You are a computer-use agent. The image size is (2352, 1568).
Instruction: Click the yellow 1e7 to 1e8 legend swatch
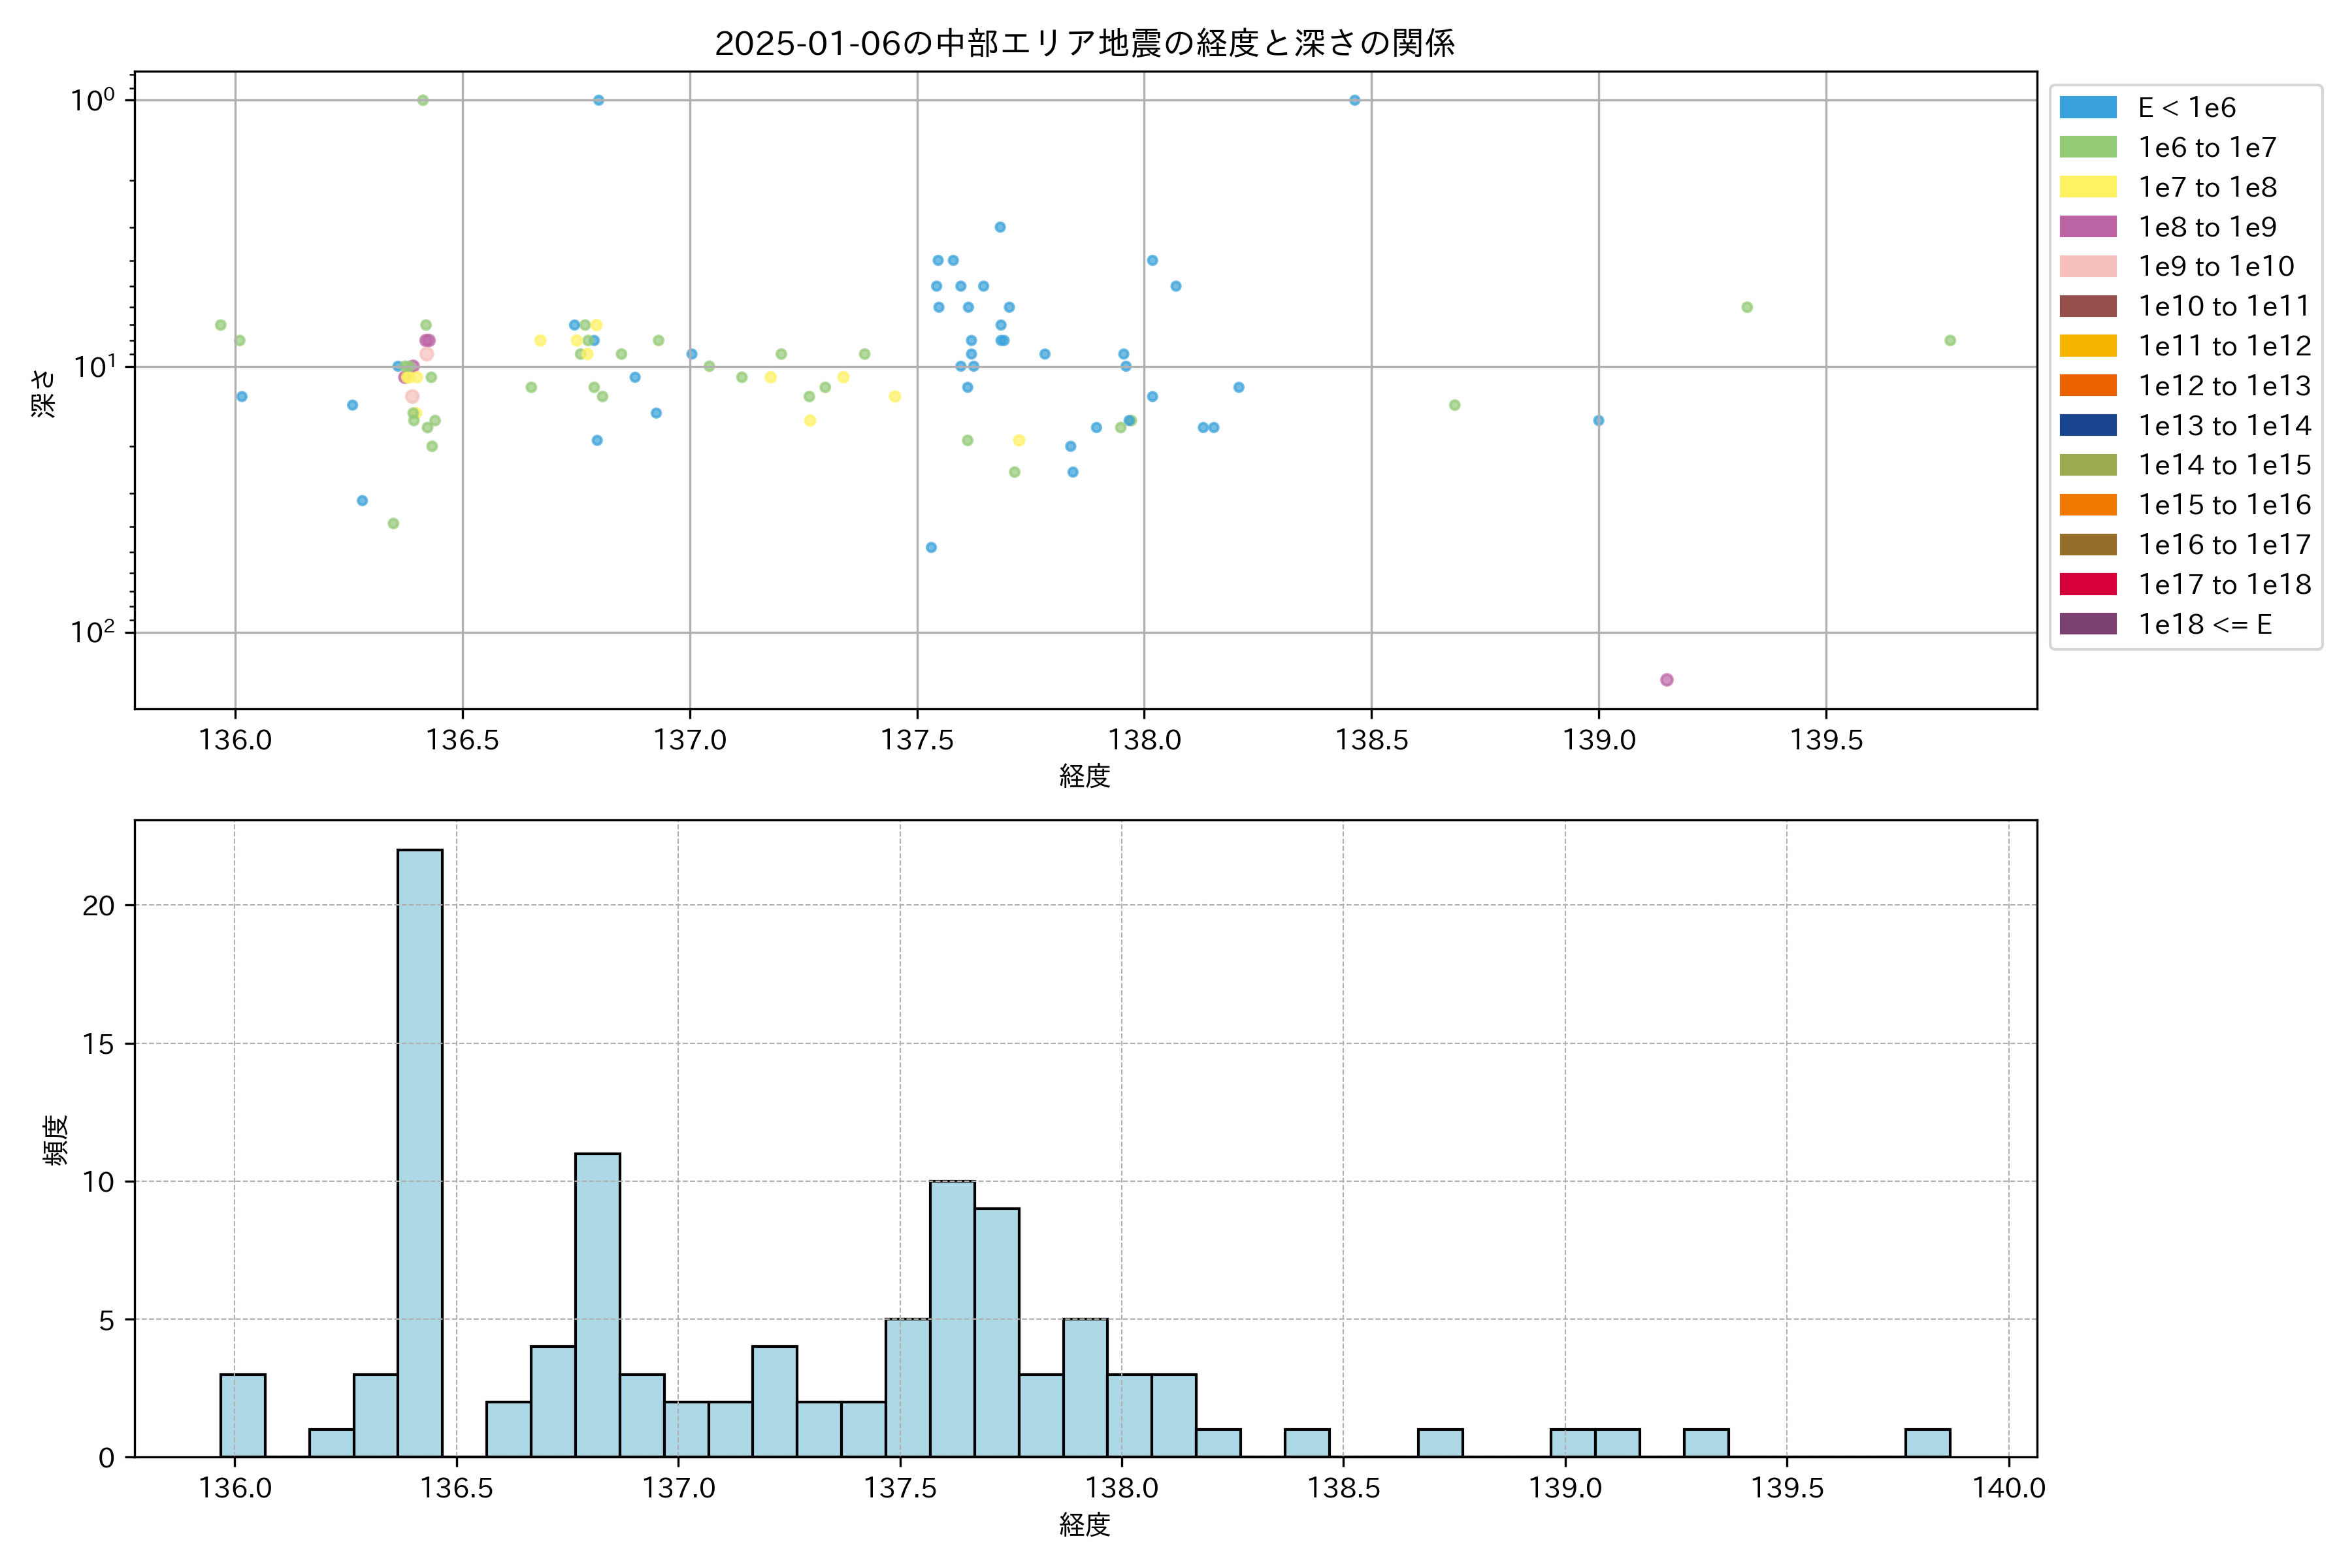point(2087,187)
